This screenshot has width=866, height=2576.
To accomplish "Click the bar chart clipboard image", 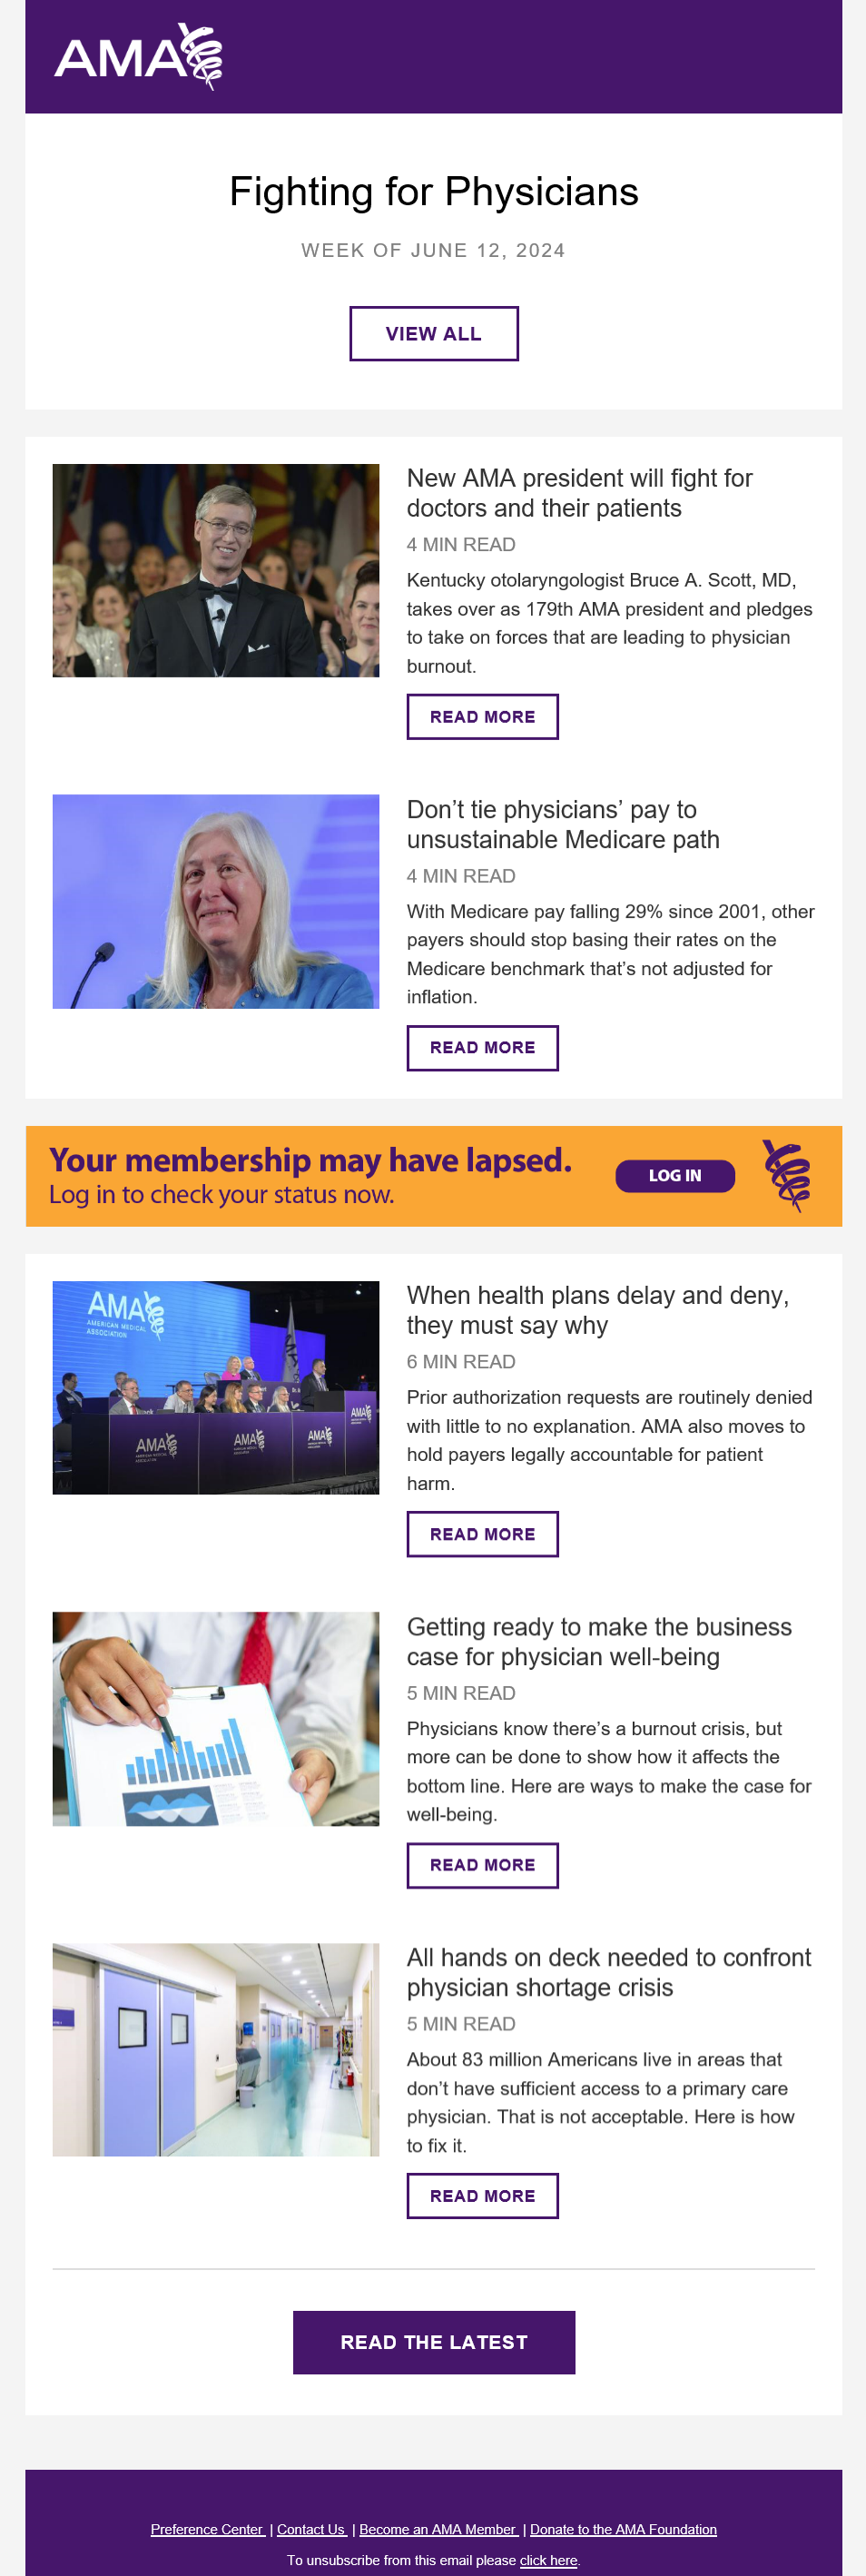I will tap(216, 1719).
